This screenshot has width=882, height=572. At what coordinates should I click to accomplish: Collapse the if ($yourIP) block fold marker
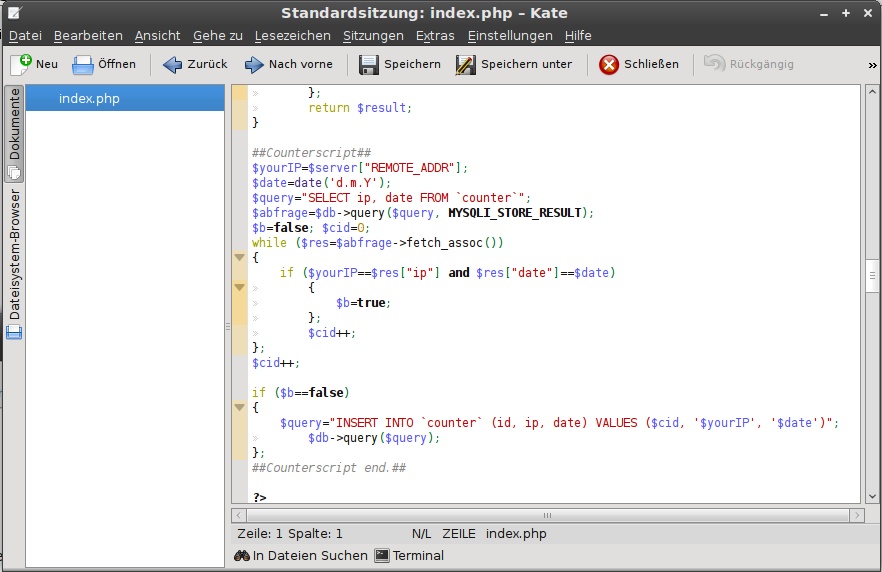(240, 287)
